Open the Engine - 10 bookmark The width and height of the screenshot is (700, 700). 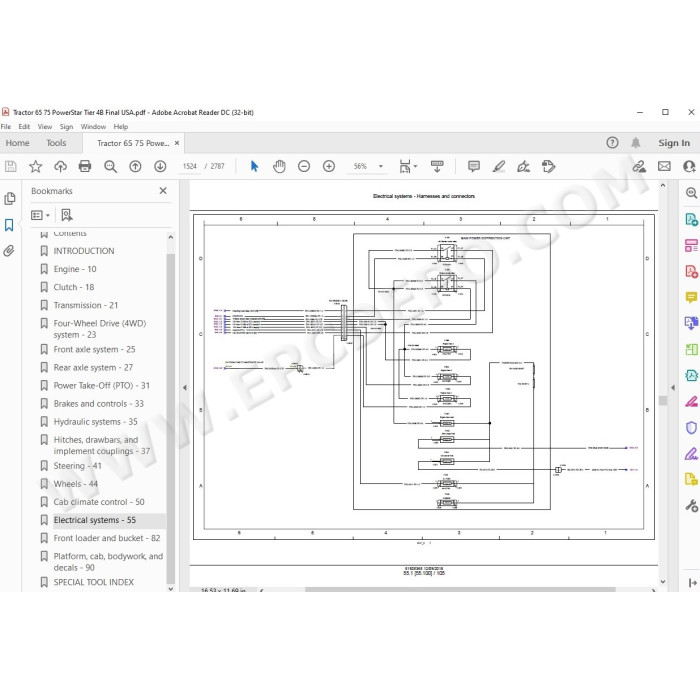pos(75,269)
